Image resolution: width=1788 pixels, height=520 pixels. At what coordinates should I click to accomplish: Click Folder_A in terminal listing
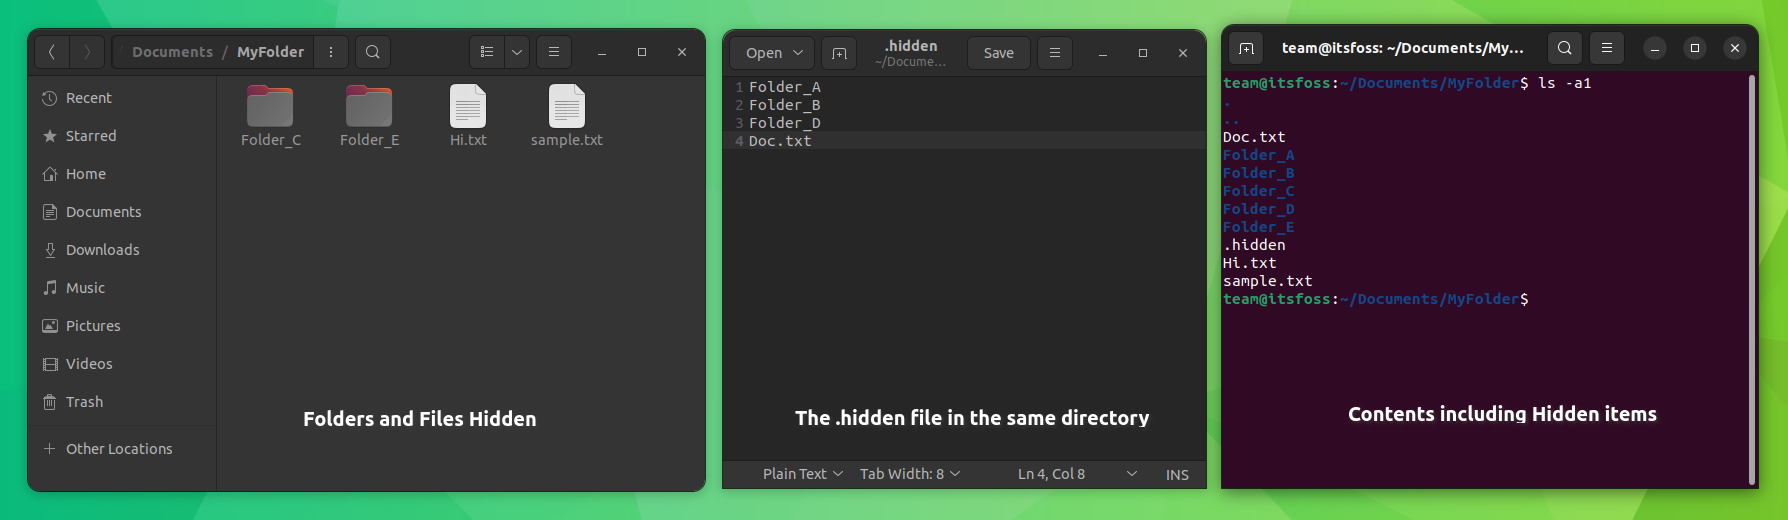tap(1258, 155)
